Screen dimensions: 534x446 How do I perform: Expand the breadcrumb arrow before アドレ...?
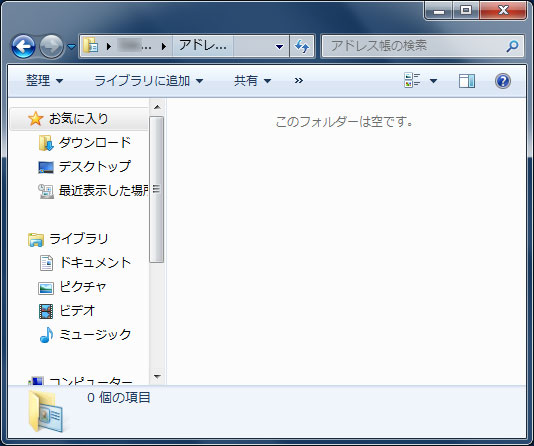coord(164,46)
